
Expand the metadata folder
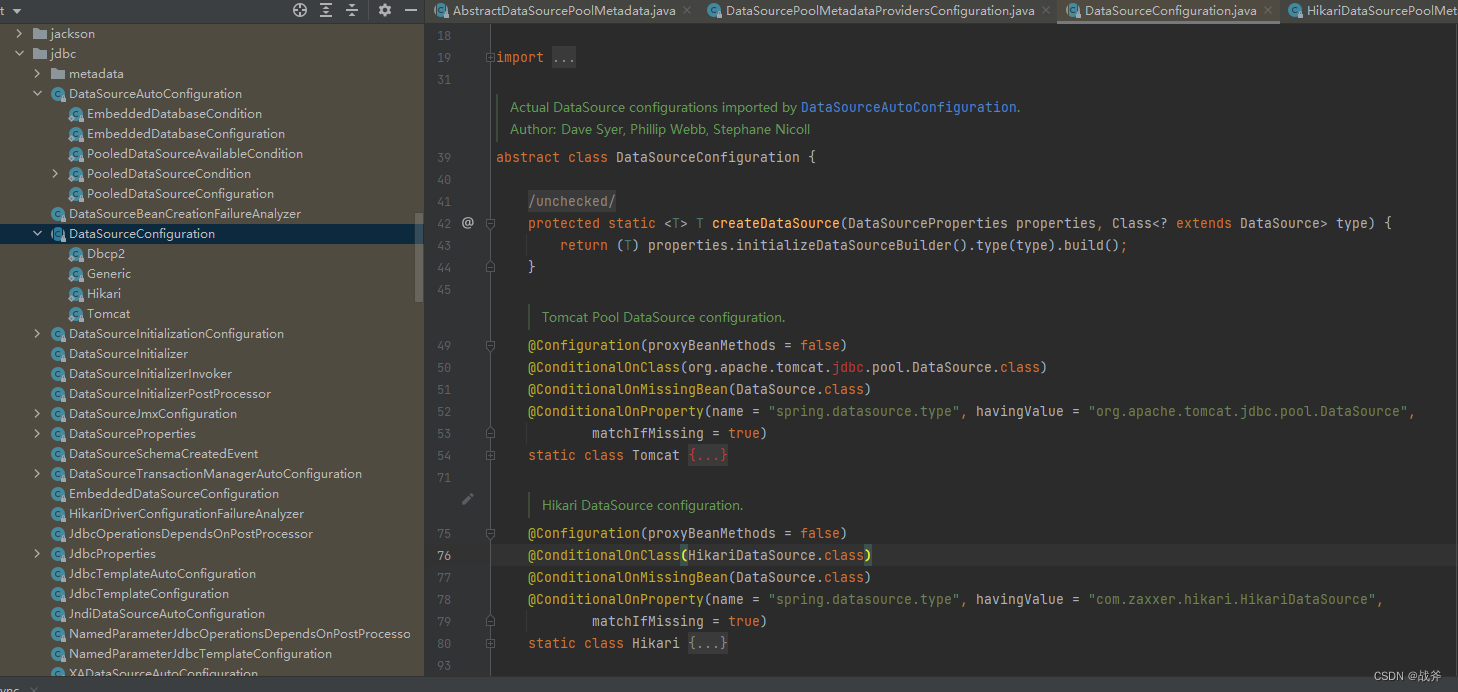click(x=37, y=73)
